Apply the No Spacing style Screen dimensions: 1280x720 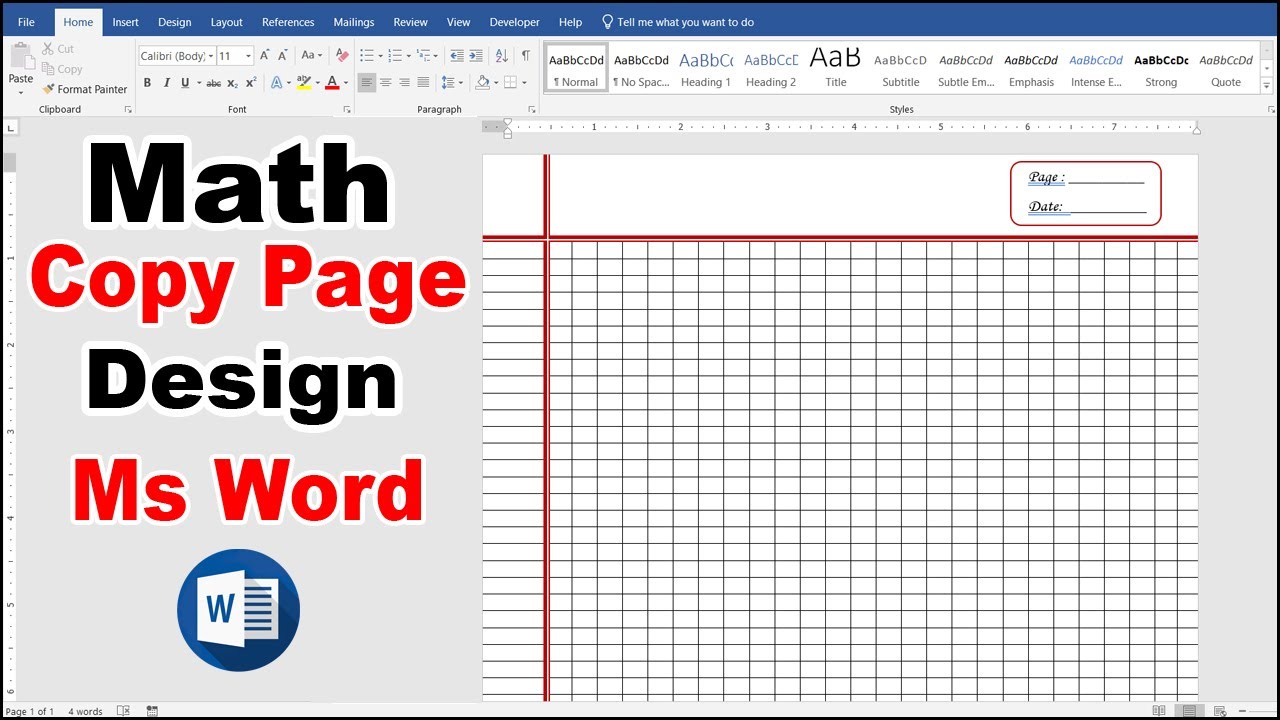[x=641, y=70]
